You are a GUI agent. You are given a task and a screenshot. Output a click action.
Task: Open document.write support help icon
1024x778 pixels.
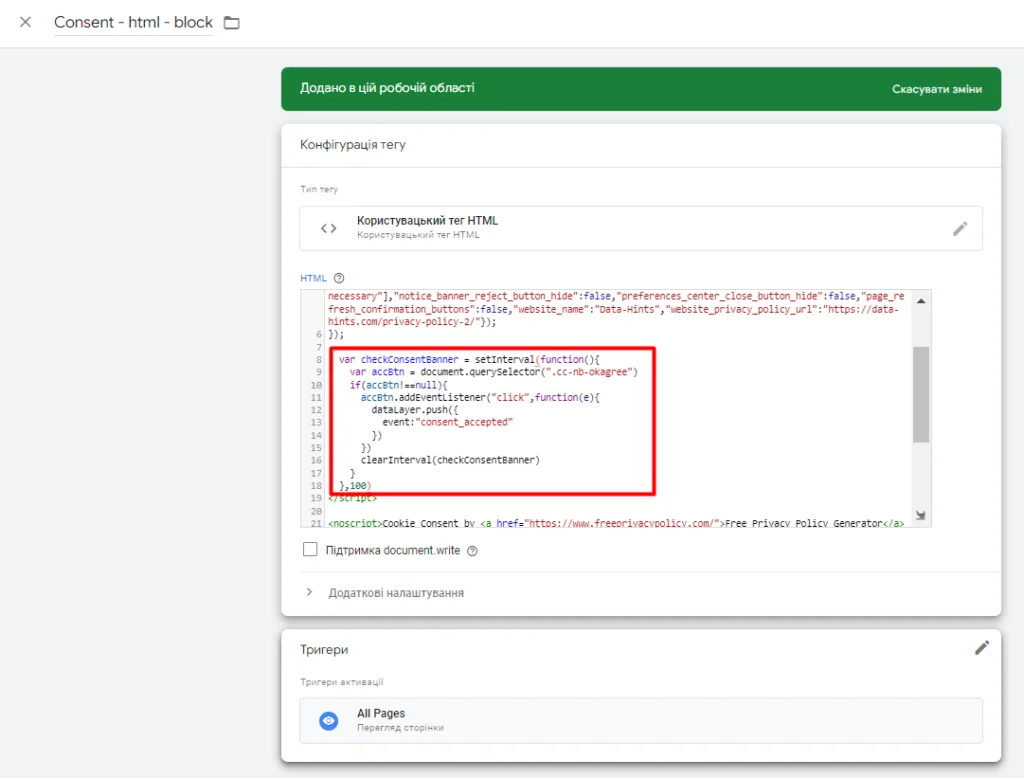(x=472, y=551)
